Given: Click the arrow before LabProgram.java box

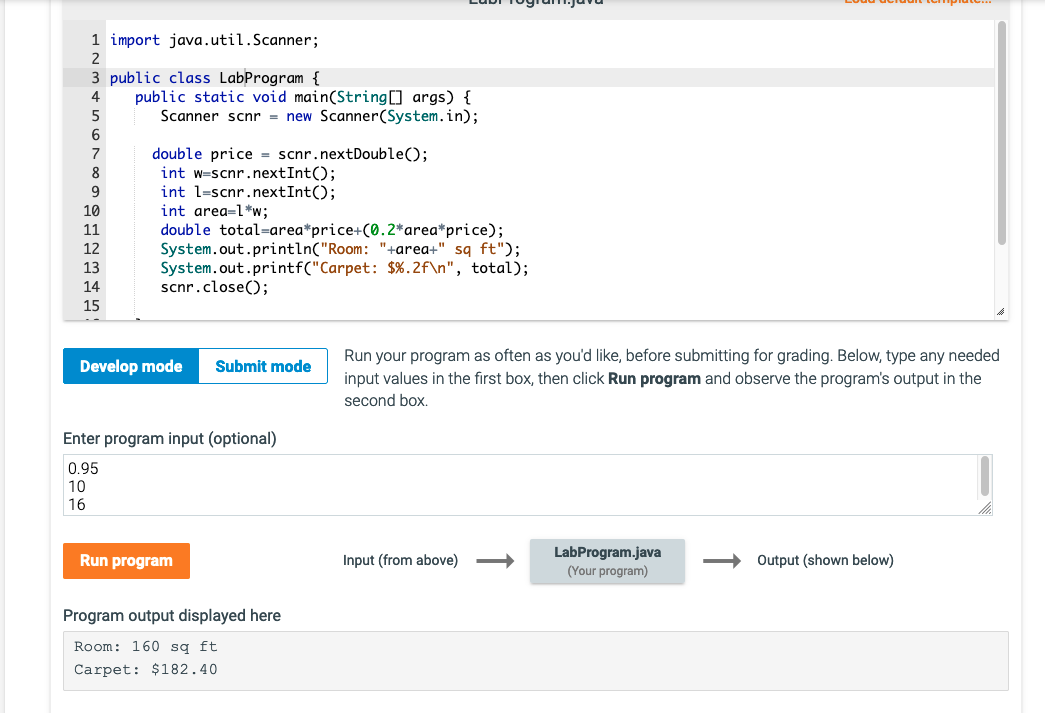Looking at the screenshot, I should tap(495, 561).
